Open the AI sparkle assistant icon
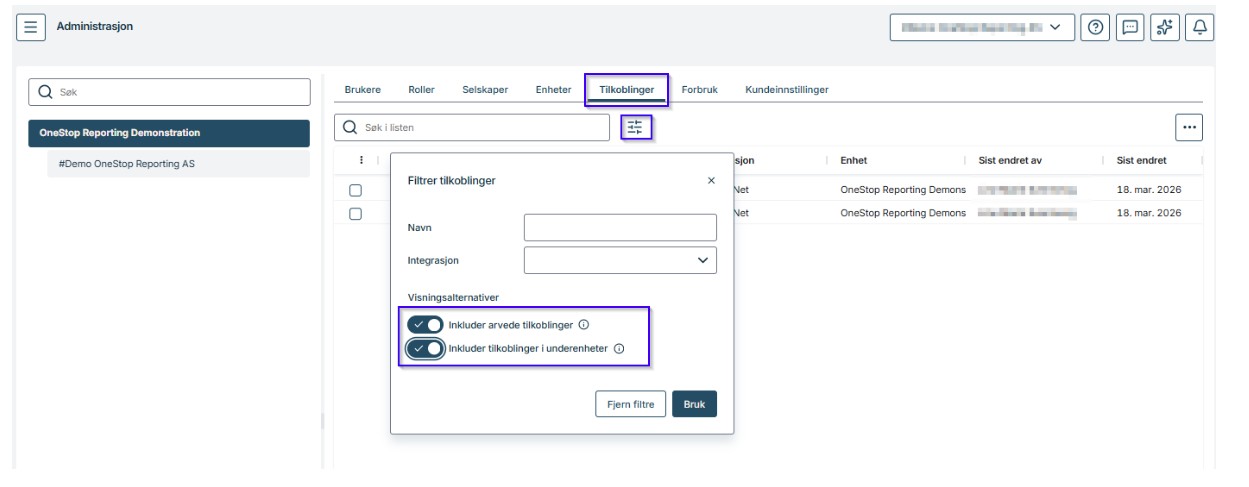 click(x=1164, y=27)
